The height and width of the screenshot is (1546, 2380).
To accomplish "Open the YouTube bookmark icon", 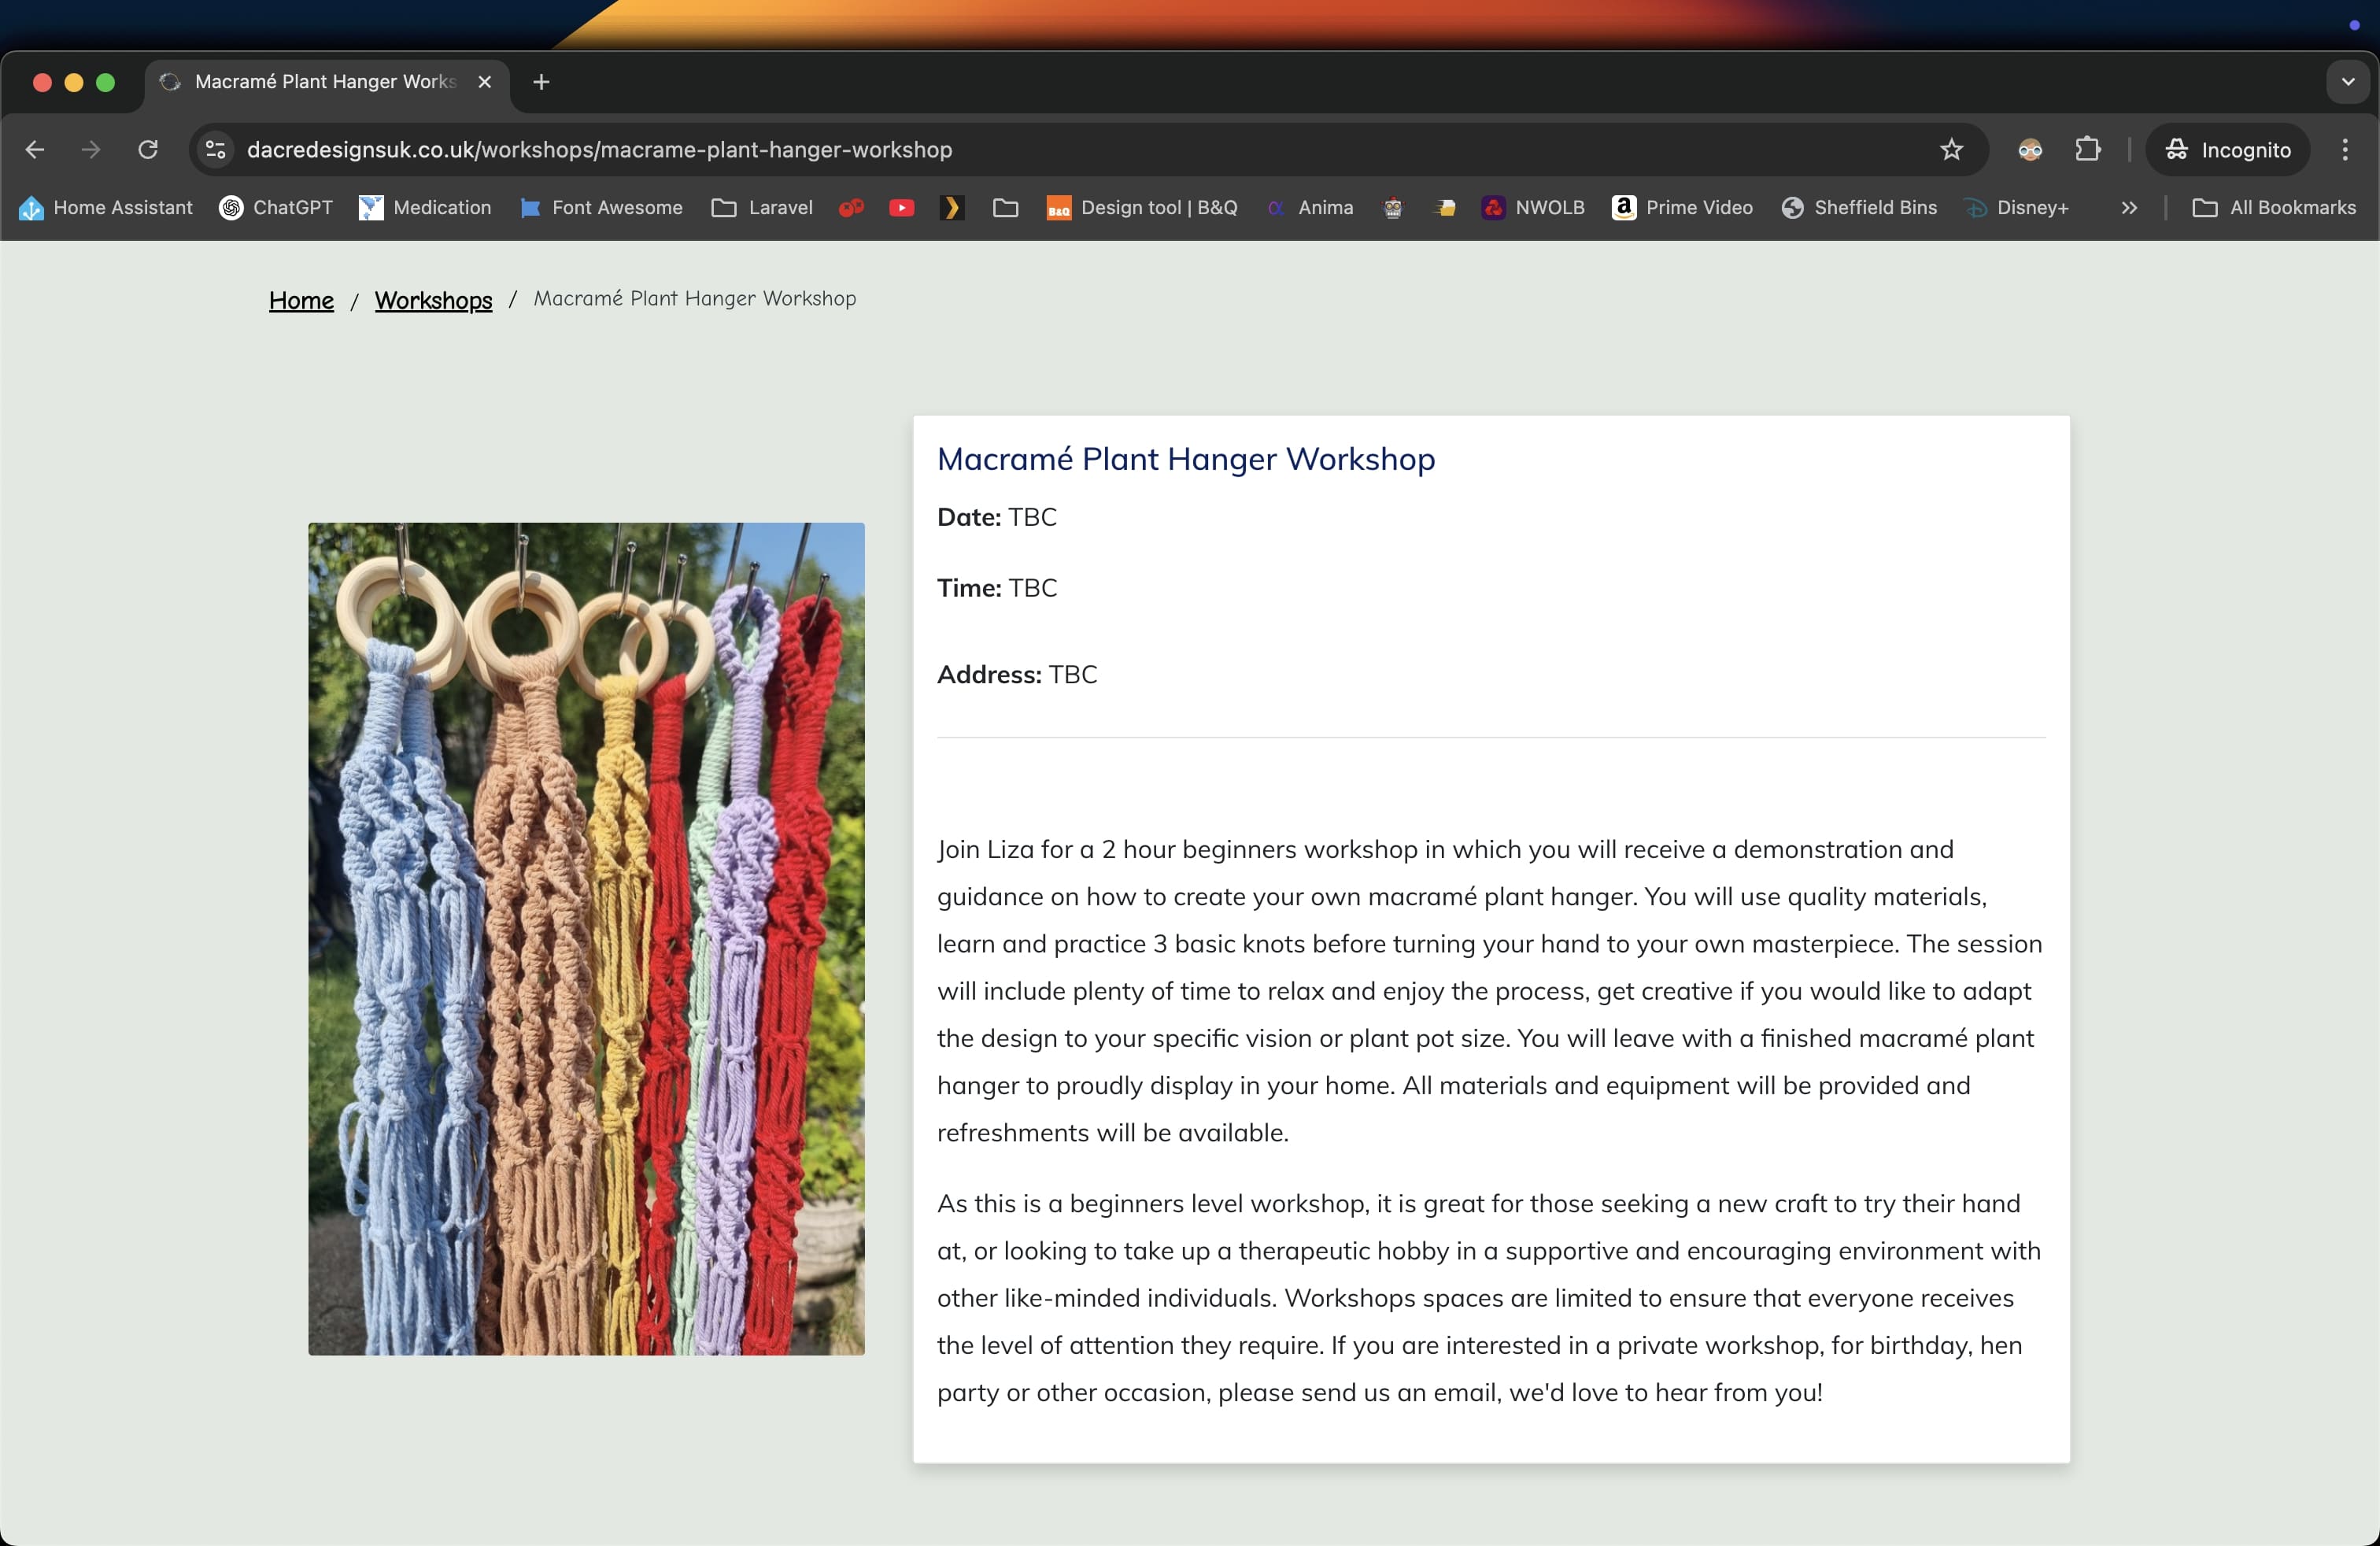I will coord(901,208).
